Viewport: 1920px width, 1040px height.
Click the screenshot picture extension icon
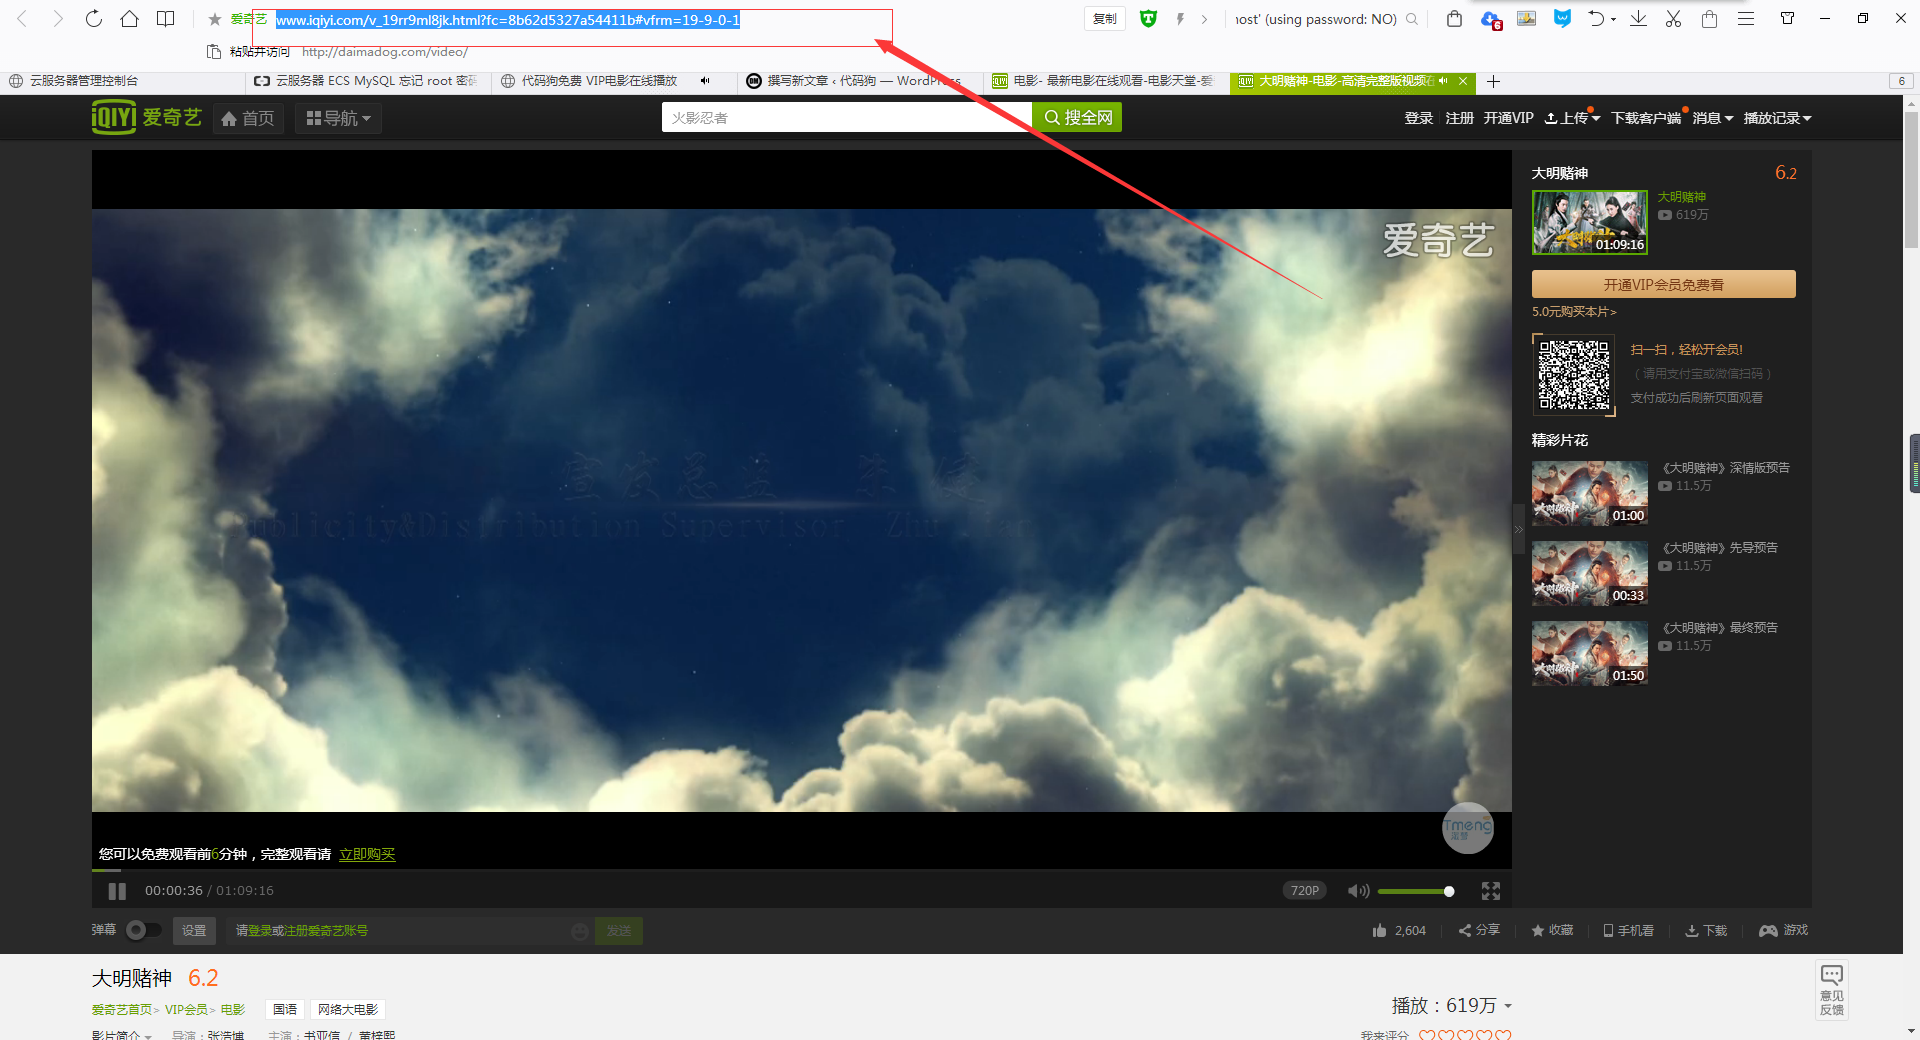1526,19
